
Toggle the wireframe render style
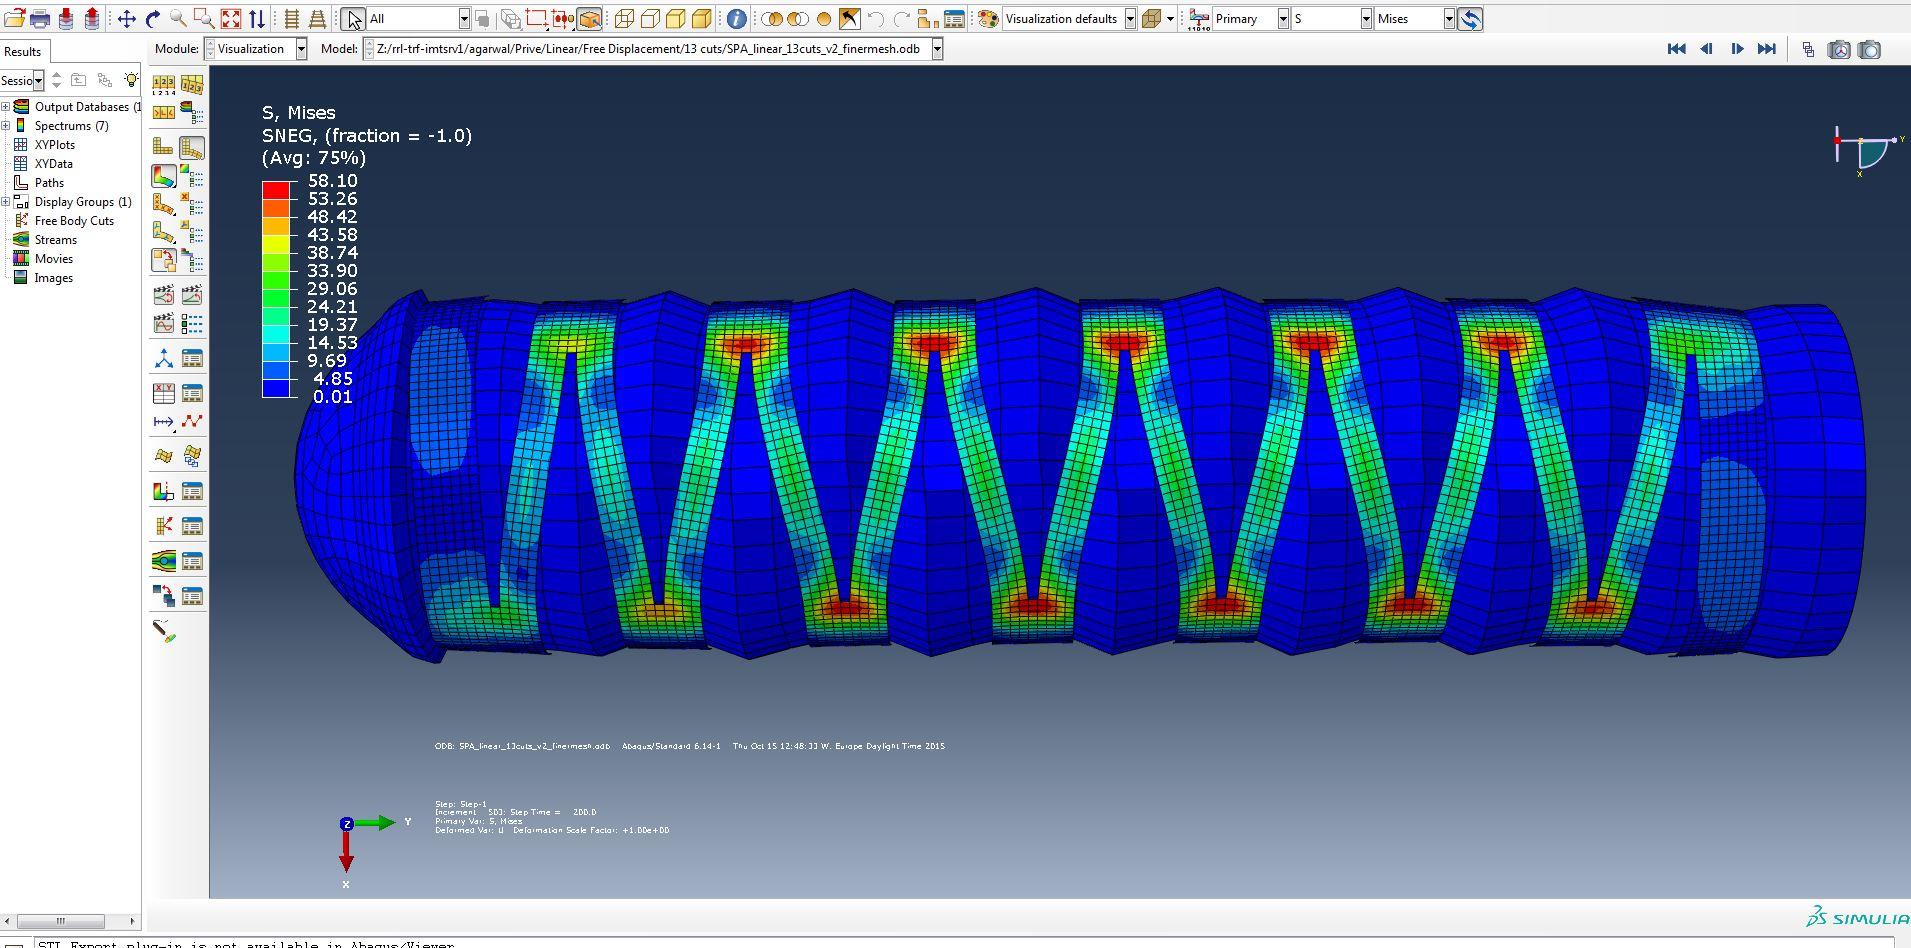coord(624,18)
